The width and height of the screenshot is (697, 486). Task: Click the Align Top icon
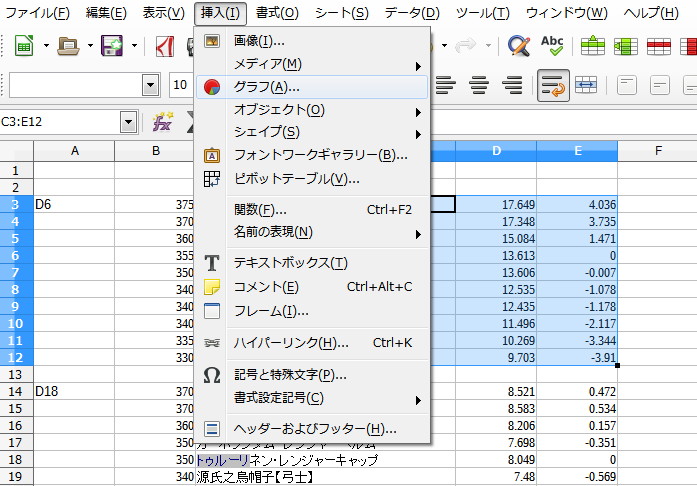(627, 85)
